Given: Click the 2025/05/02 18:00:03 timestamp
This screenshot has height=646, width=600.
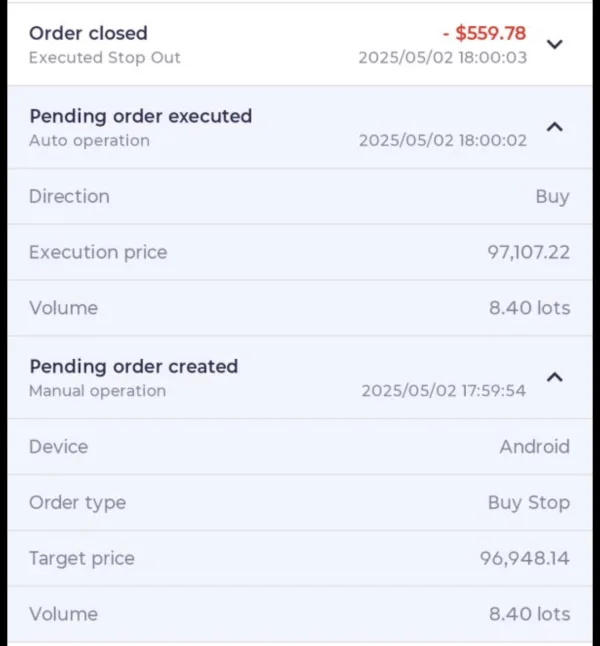Looking at the screenshot, I should point(442,58).
